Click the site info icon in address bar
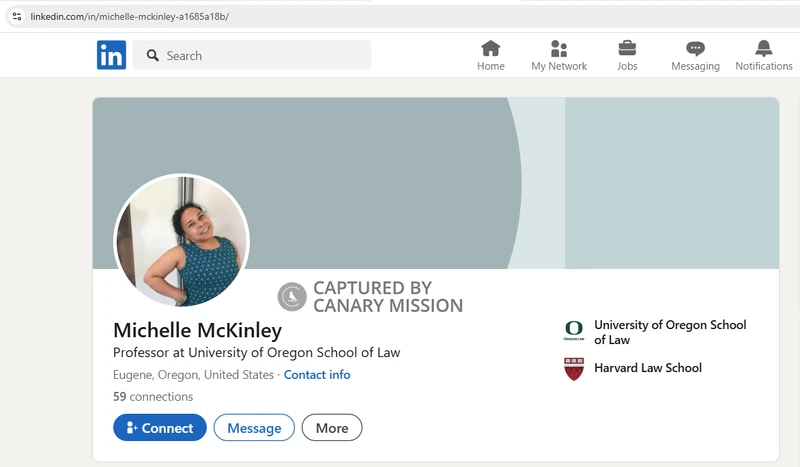Screen dimensions: 800x467 tap(17, 16)
